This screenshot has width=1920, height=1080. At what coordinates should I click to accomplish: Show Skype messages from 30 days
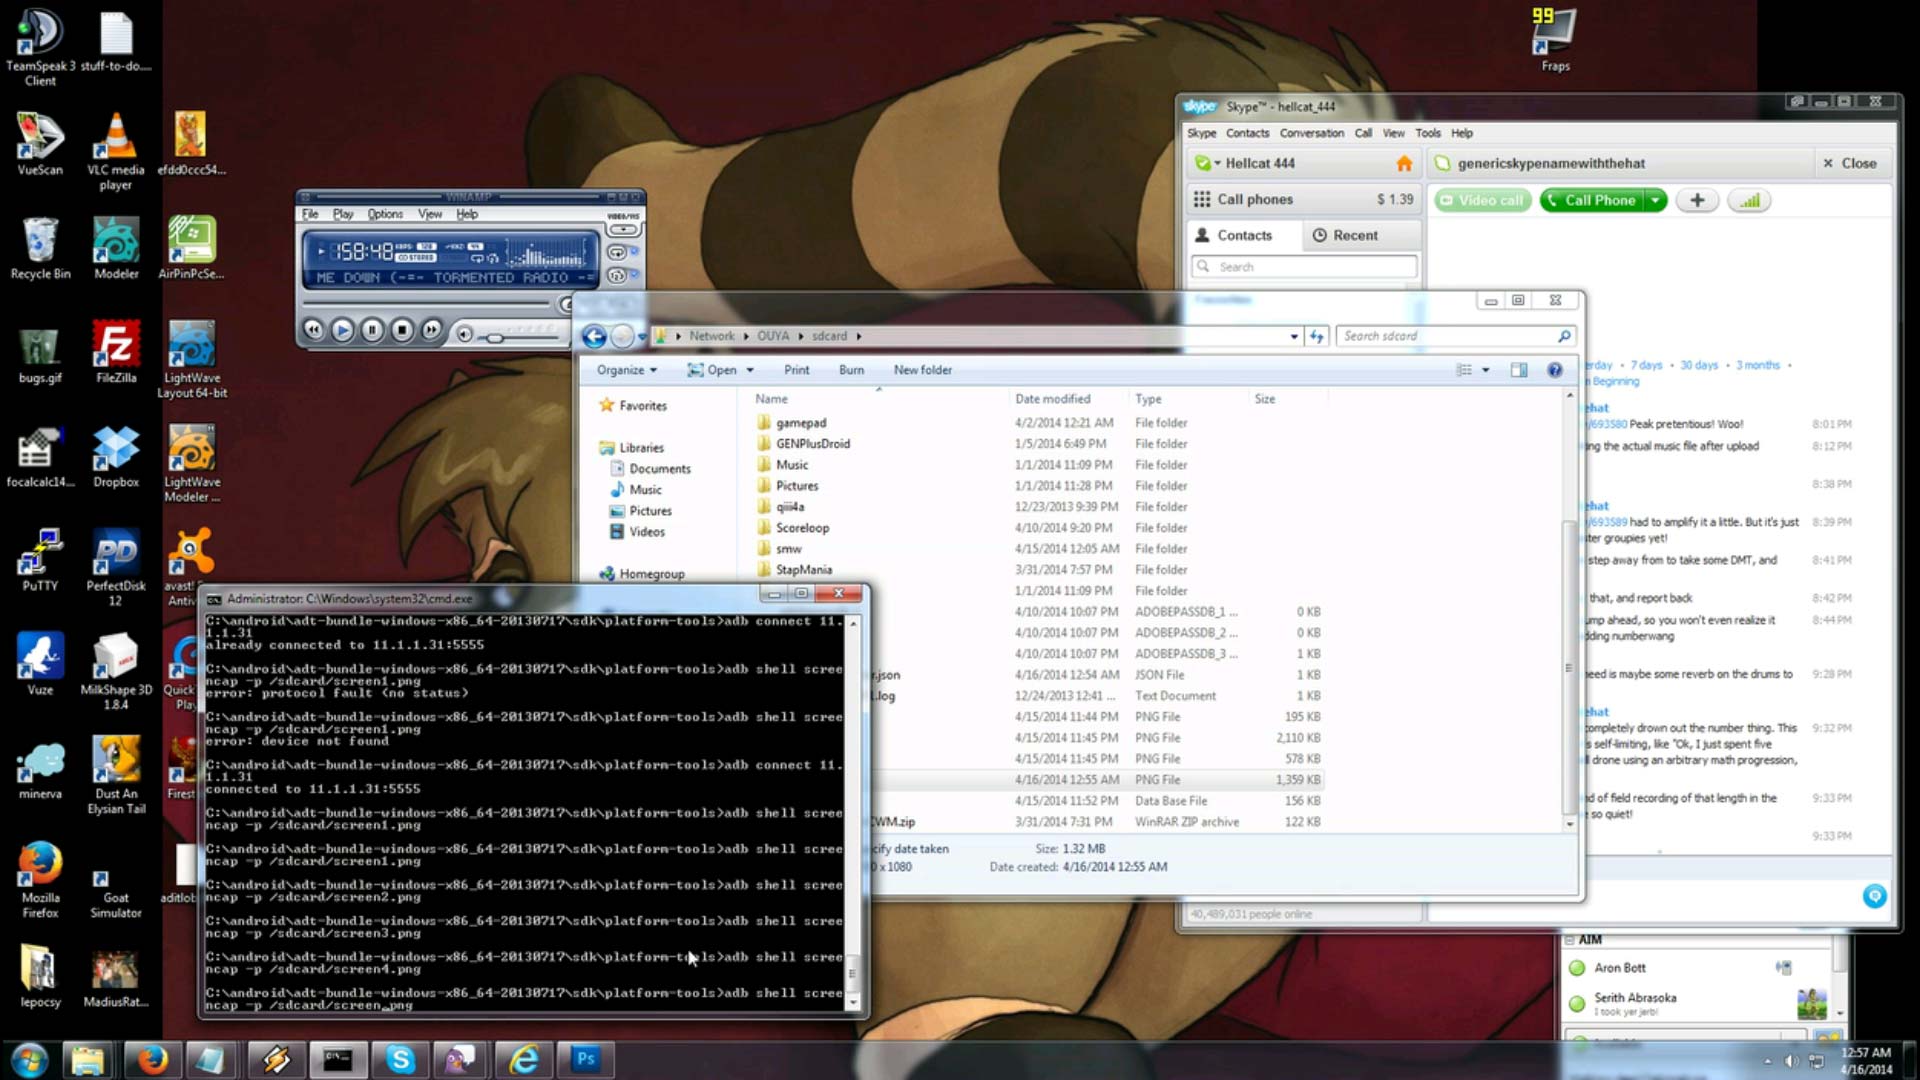pos(1698,365)
